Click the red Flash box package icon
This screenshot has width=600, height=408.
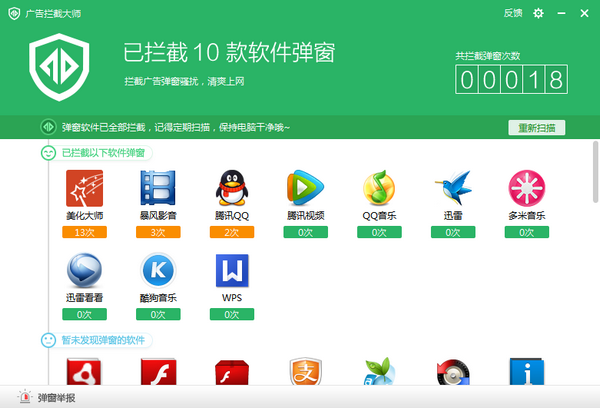coord(232,372)
